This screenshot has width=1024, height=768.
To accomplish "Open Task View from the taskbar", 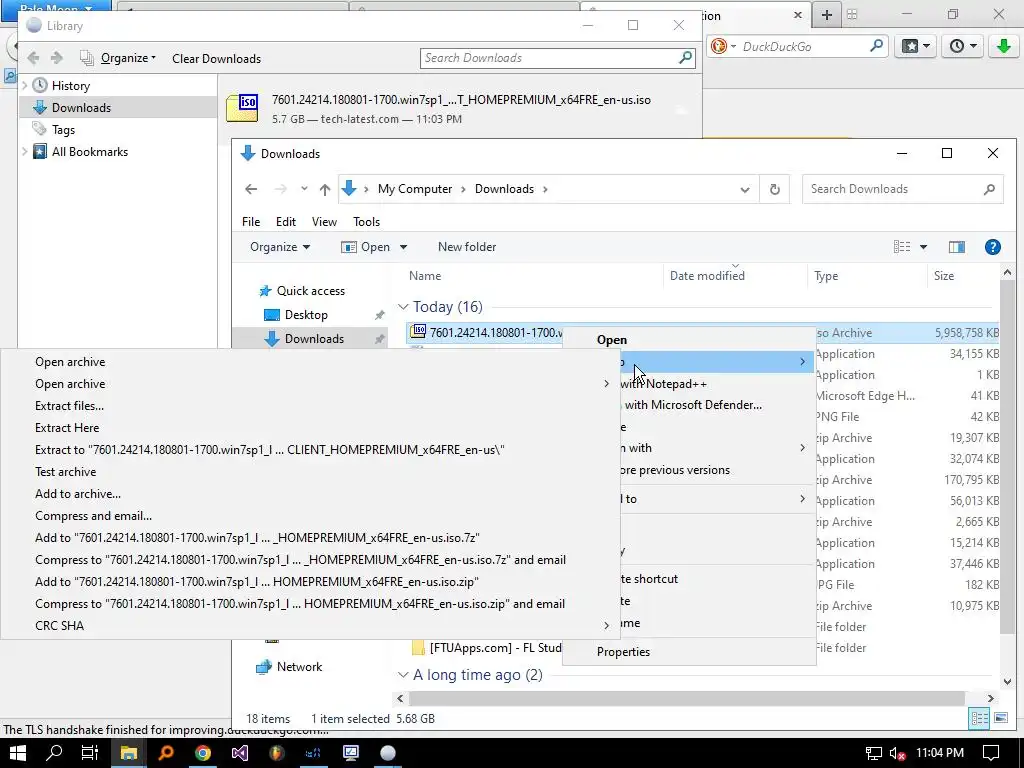I will coord(89,753).
